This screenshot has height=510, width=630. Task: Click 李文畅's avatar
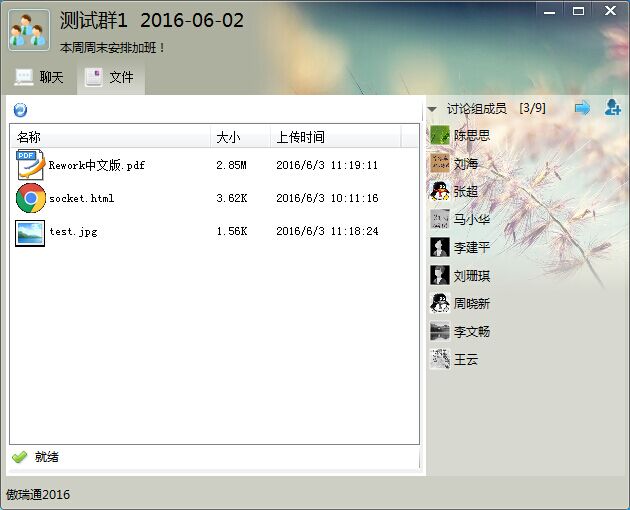coord(440,331)
